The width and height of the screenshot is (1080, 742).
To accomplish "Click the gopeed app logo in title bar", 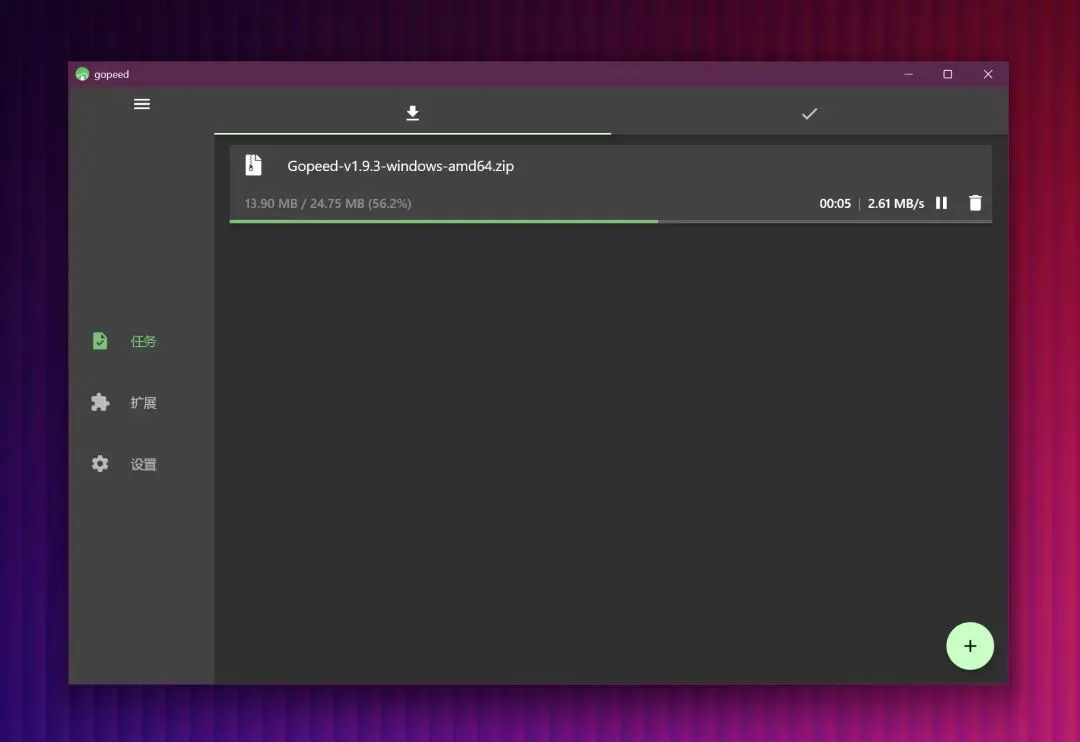I will pyautogui.click(x=83, y=74).
